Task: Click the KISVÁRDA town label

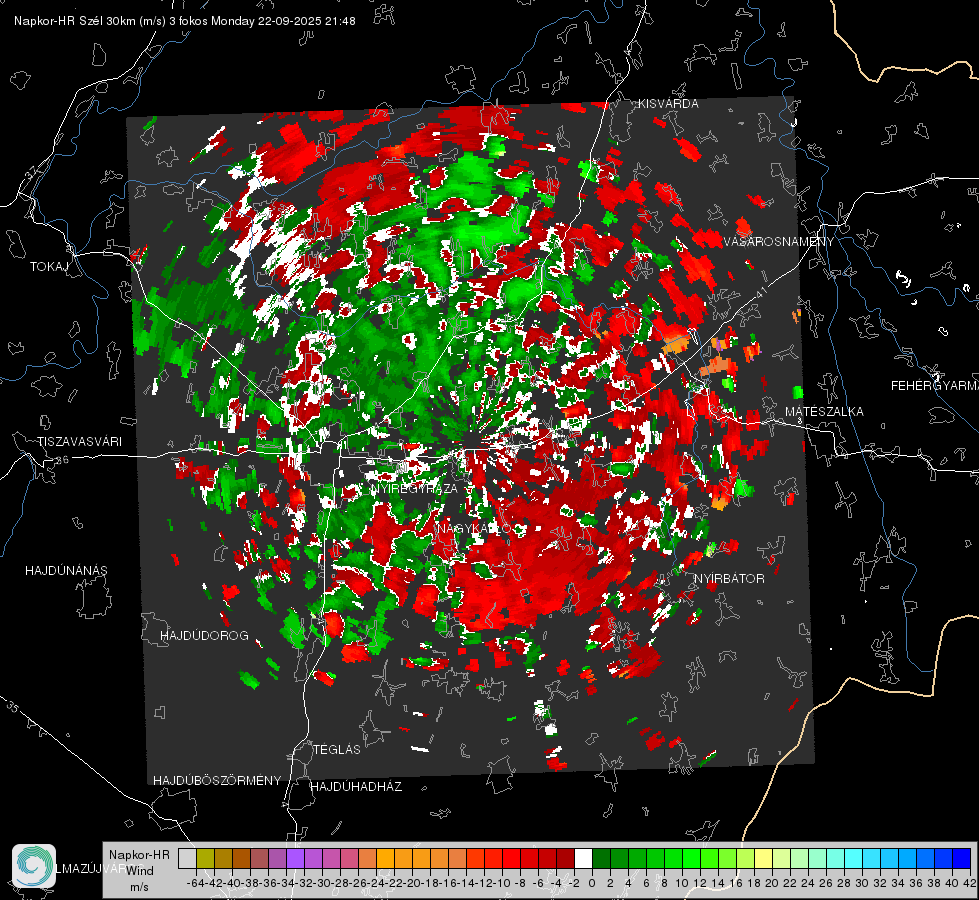Action: [x=667, y=104]
